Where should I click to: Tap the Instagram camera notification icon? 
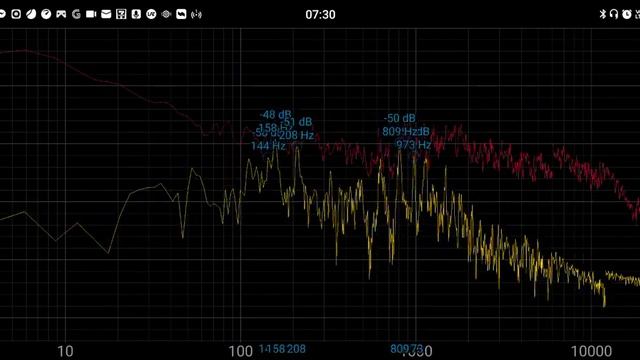16,14
